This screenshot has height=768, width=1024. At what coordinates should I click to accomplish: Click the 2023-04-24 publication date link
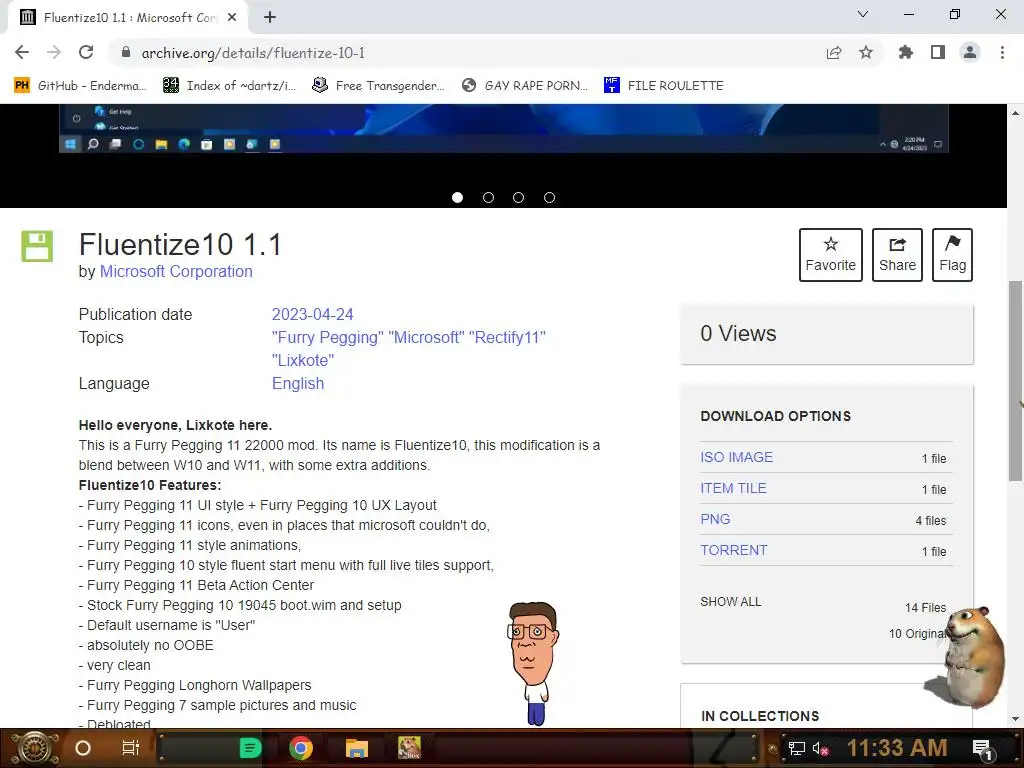(312, 314)
